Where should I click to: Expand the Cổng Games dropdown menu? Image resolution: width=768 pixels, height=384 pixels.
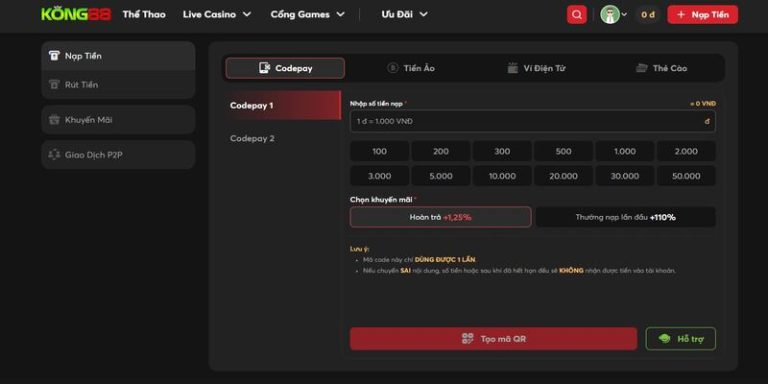(x=308, y=15)
